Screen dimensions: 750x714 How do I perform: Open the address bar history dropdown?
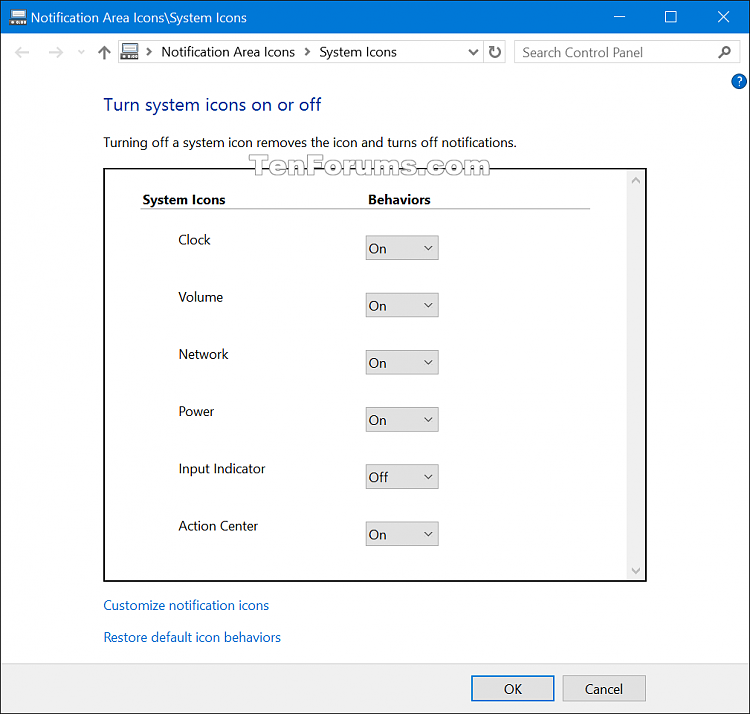(473, 52)
